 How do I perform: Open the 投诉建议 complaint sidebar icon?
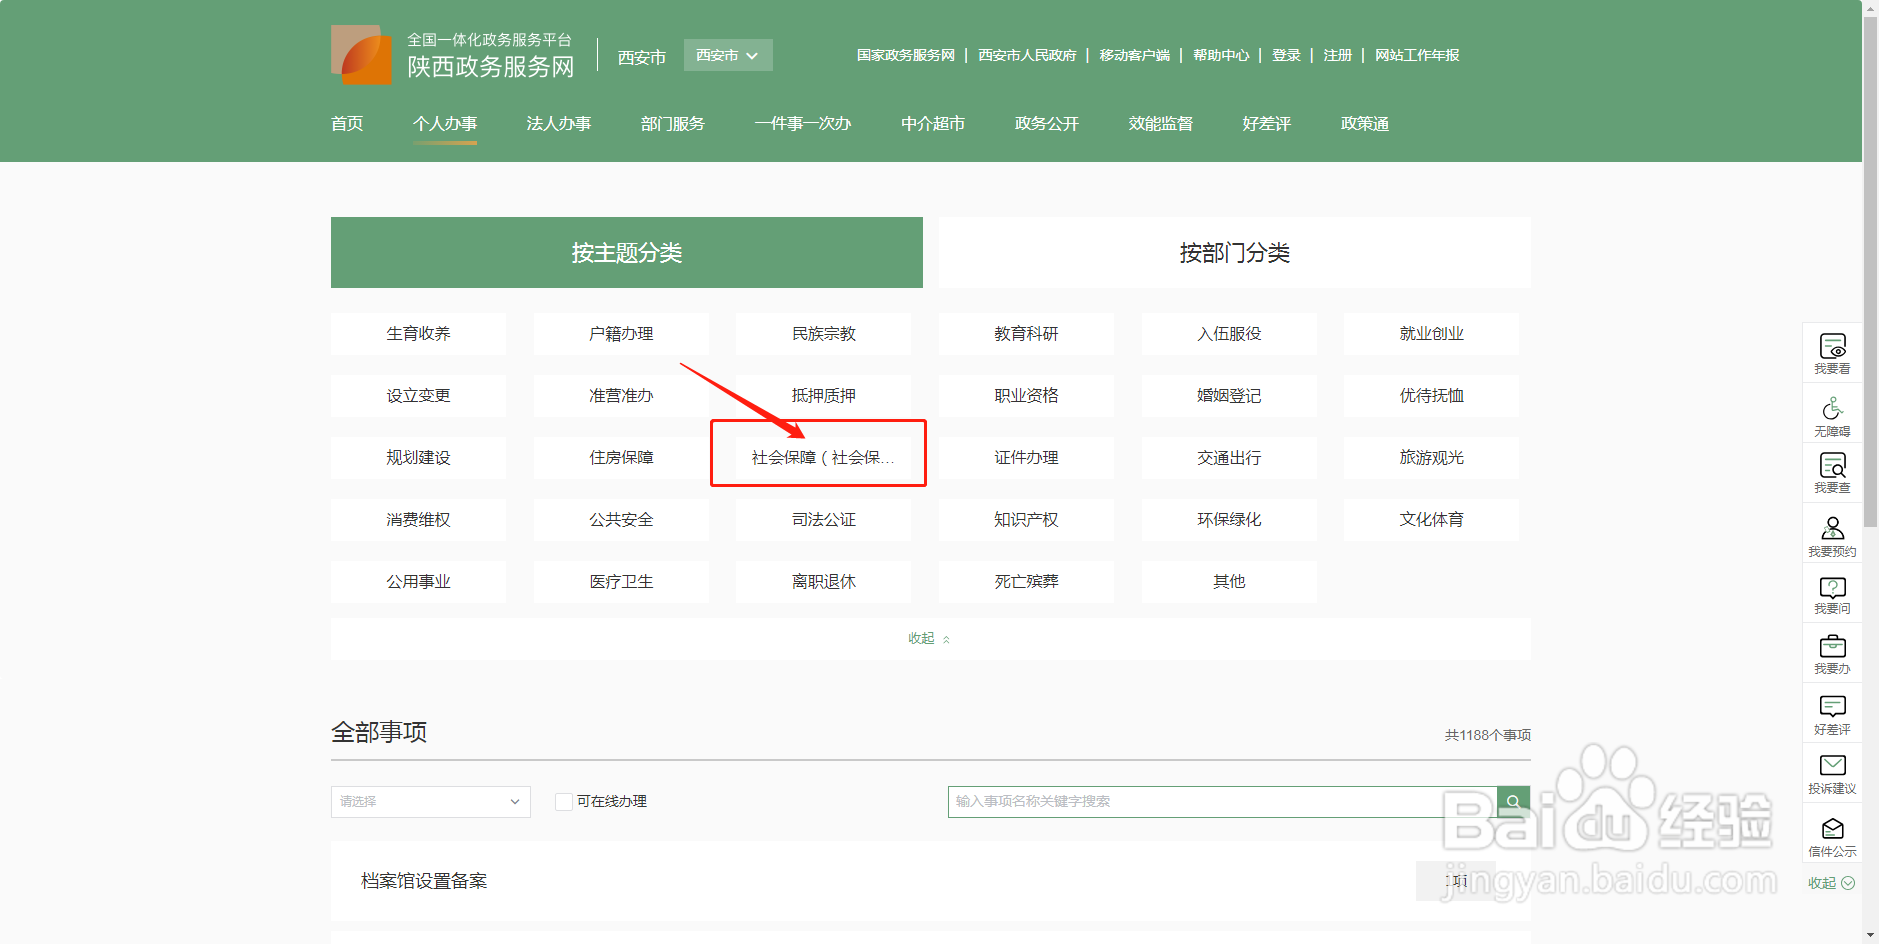(1831, 773)
